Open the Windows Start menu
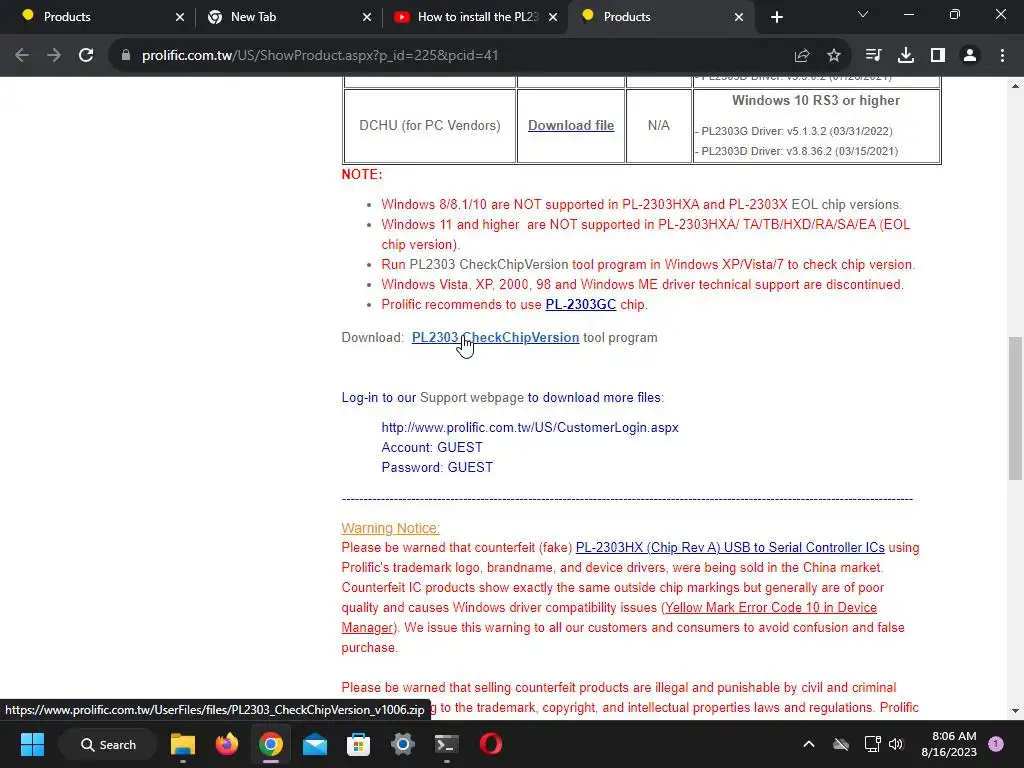Screen dimensions: 1024x768 pyautogui.click(x=32, y=744)
